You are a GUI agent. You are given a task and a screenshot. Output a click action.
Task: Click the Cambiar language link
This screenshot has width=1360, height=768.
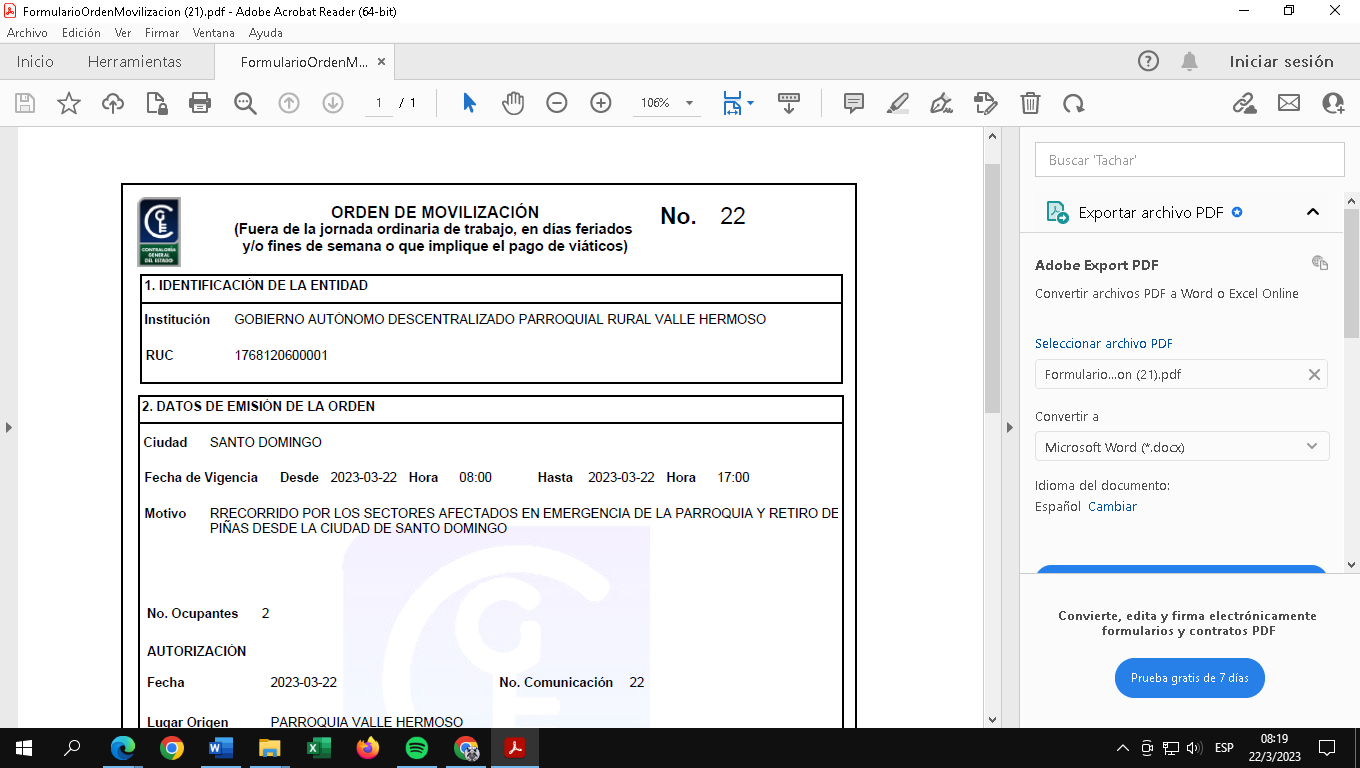[x=1112, y=507]
